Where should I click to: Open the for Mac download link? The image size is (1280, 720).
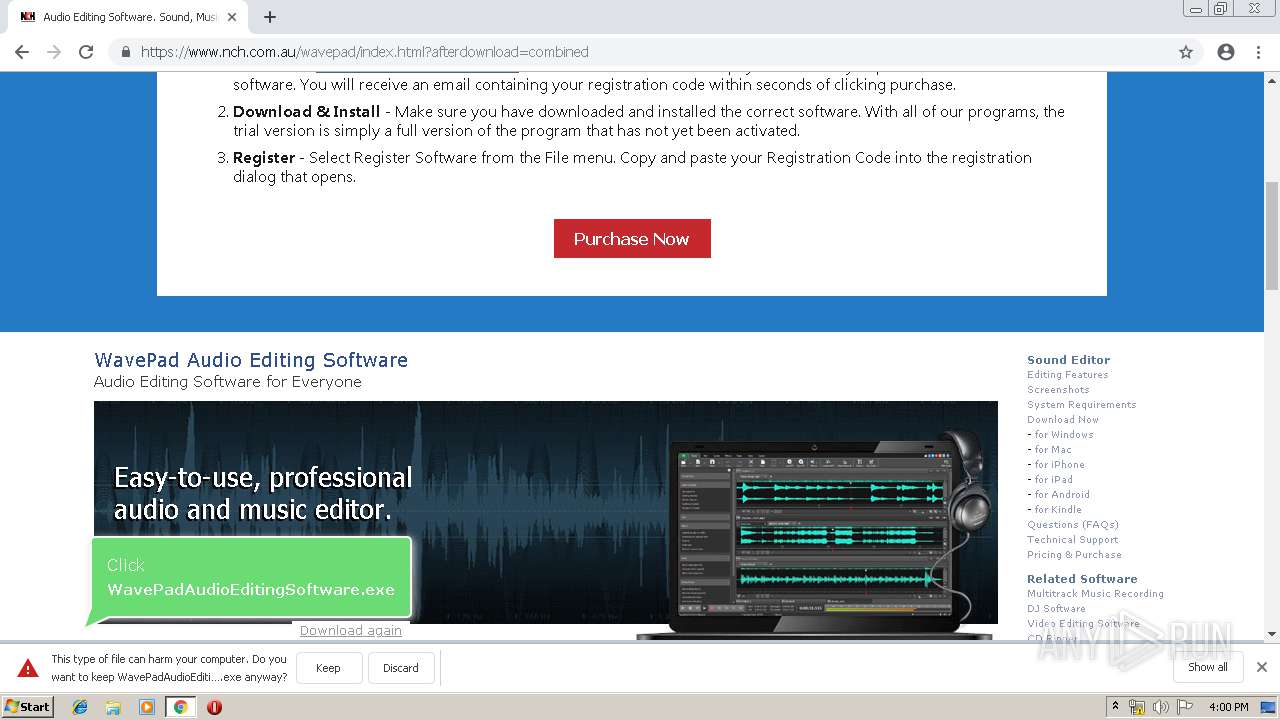point(1052,450)
